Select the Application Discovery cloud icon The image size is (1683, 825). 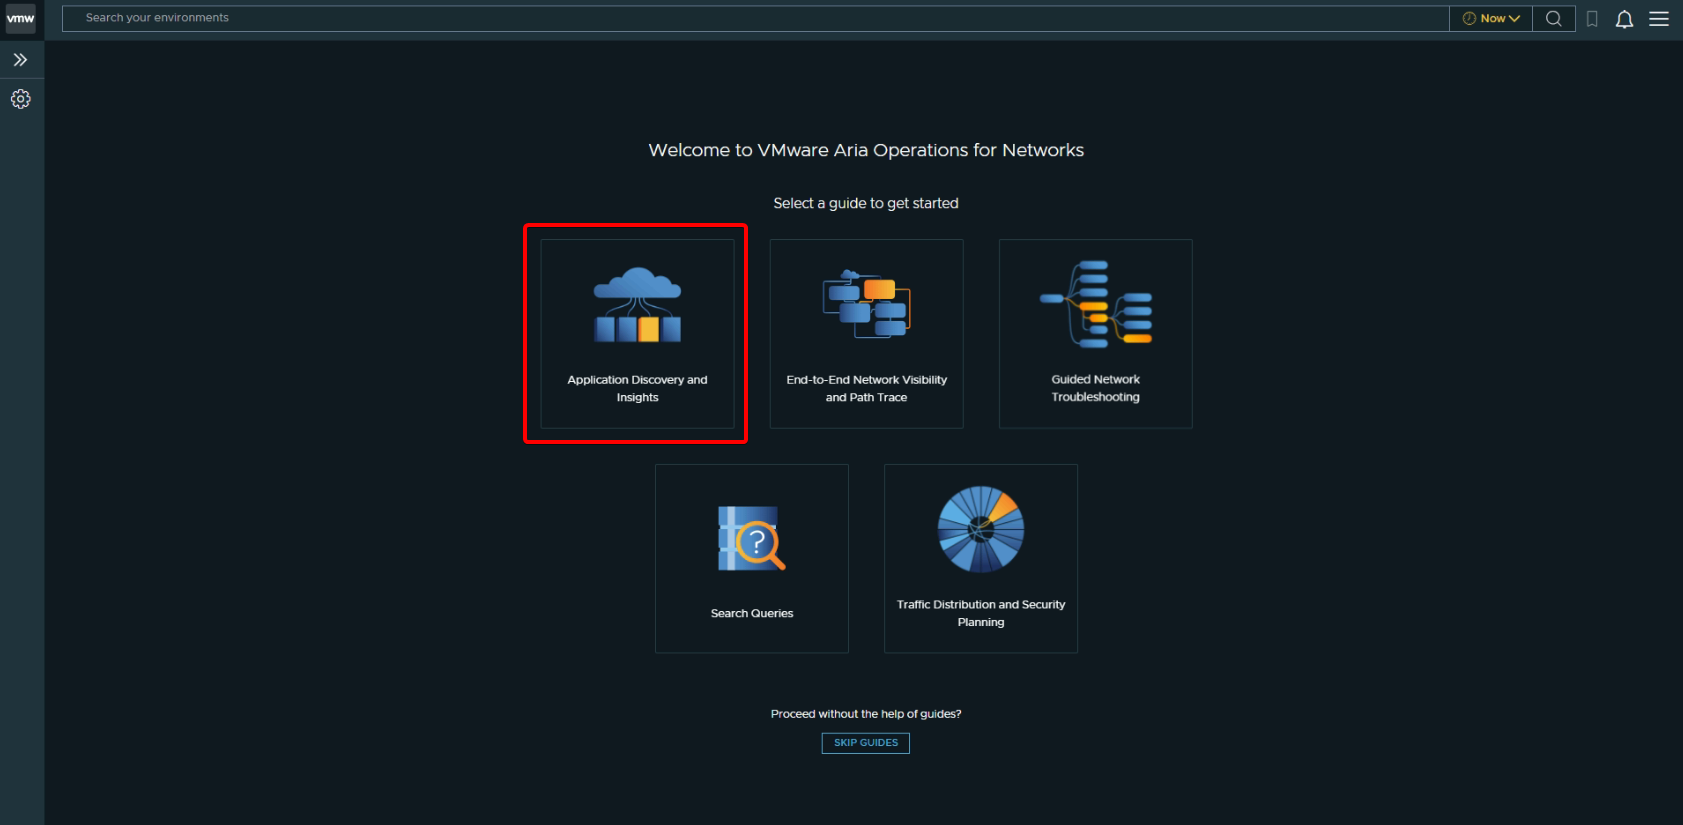coord(637,305)
